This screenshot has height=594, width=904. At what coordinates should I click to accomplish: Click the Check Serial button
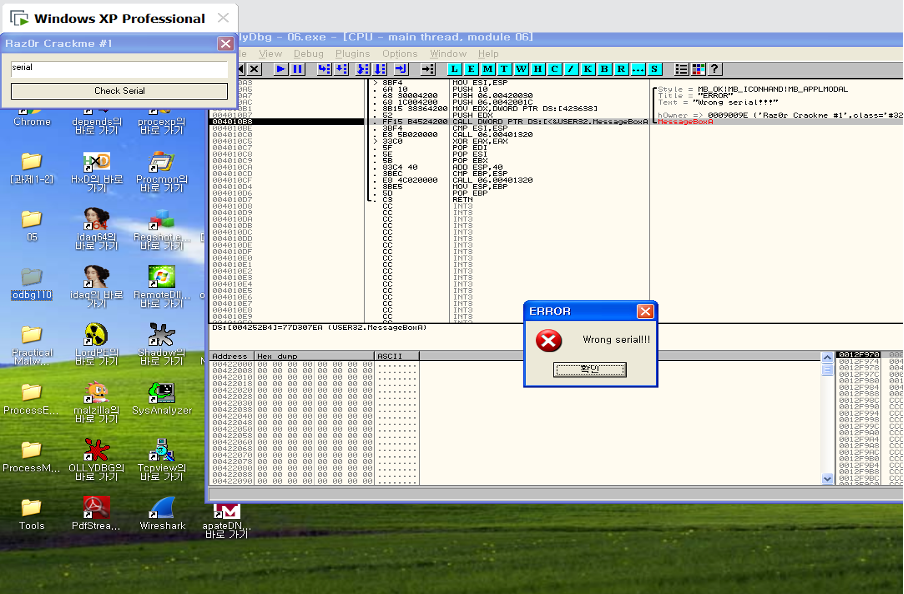pos(119,91)
